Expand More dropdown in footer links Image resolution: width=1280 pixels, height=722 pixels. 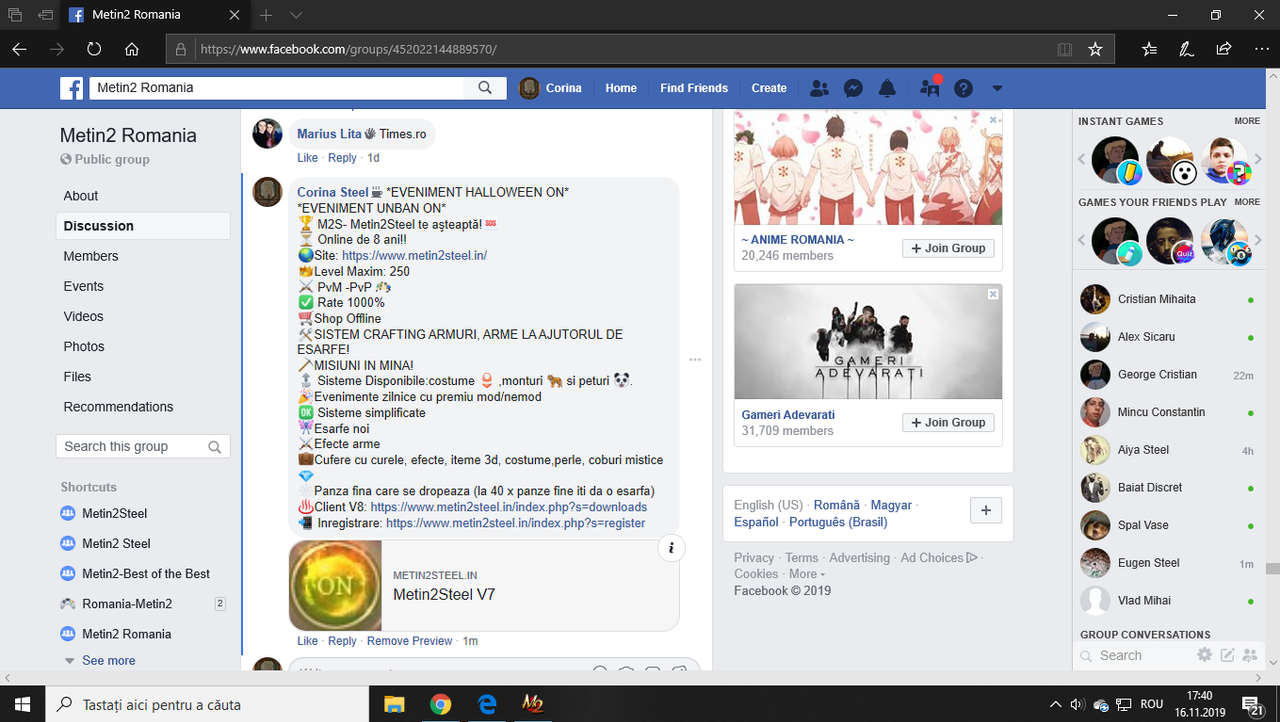(807, 574)
